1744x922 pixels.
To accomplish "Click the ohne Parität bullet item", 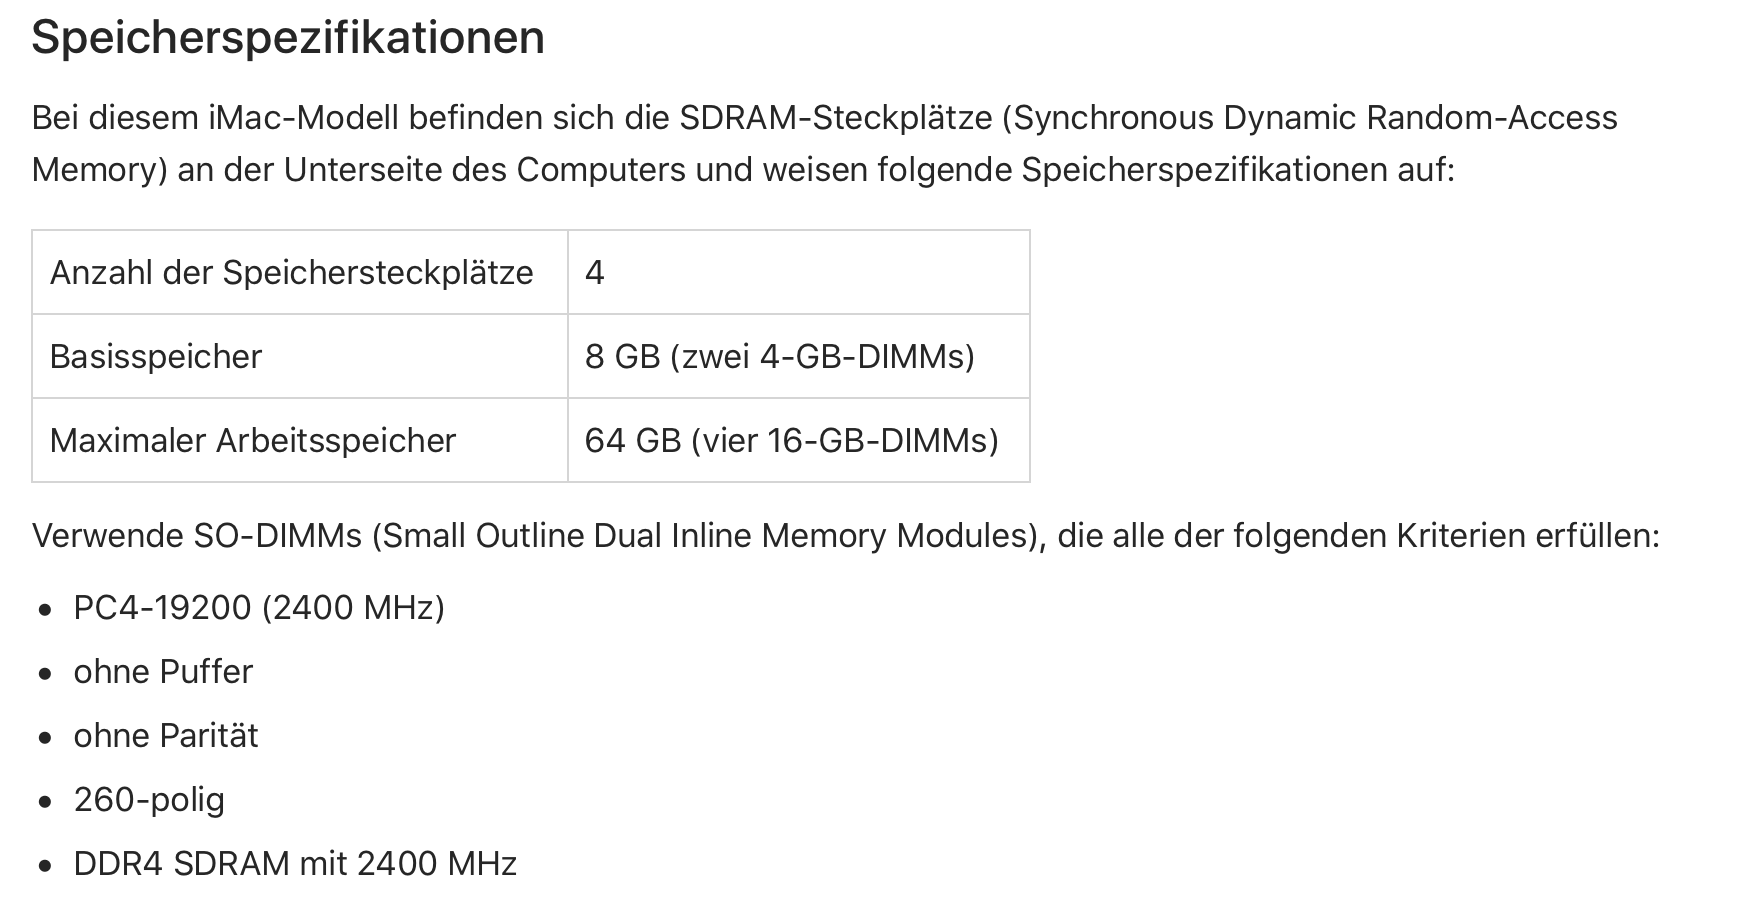I will (166, 736).
